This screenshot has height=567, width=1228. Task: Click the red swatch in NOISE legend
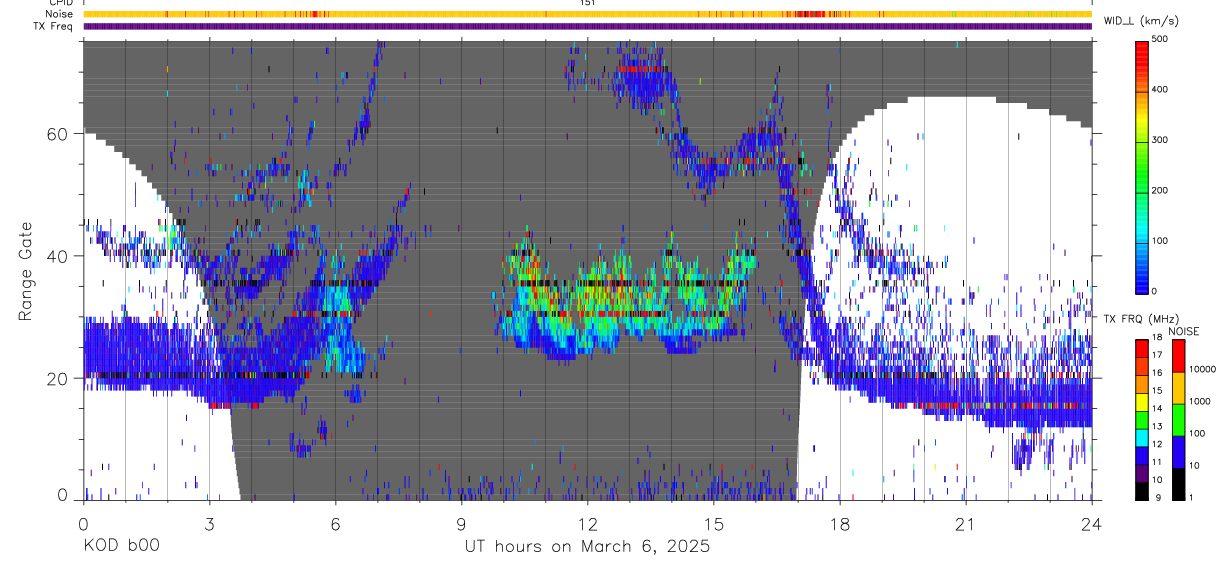(x=1179, y=355)
